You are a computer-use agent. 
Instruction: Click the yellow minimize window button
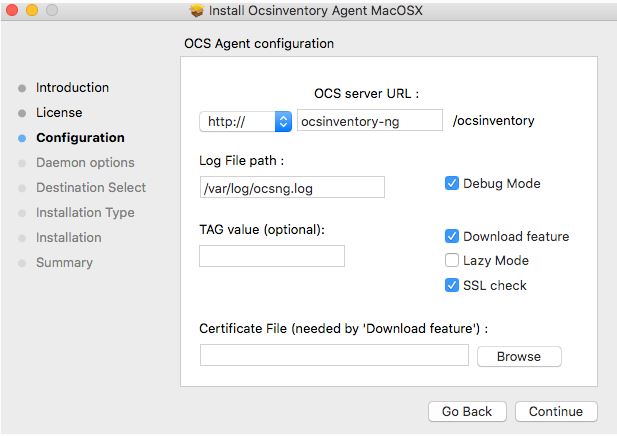32,11
